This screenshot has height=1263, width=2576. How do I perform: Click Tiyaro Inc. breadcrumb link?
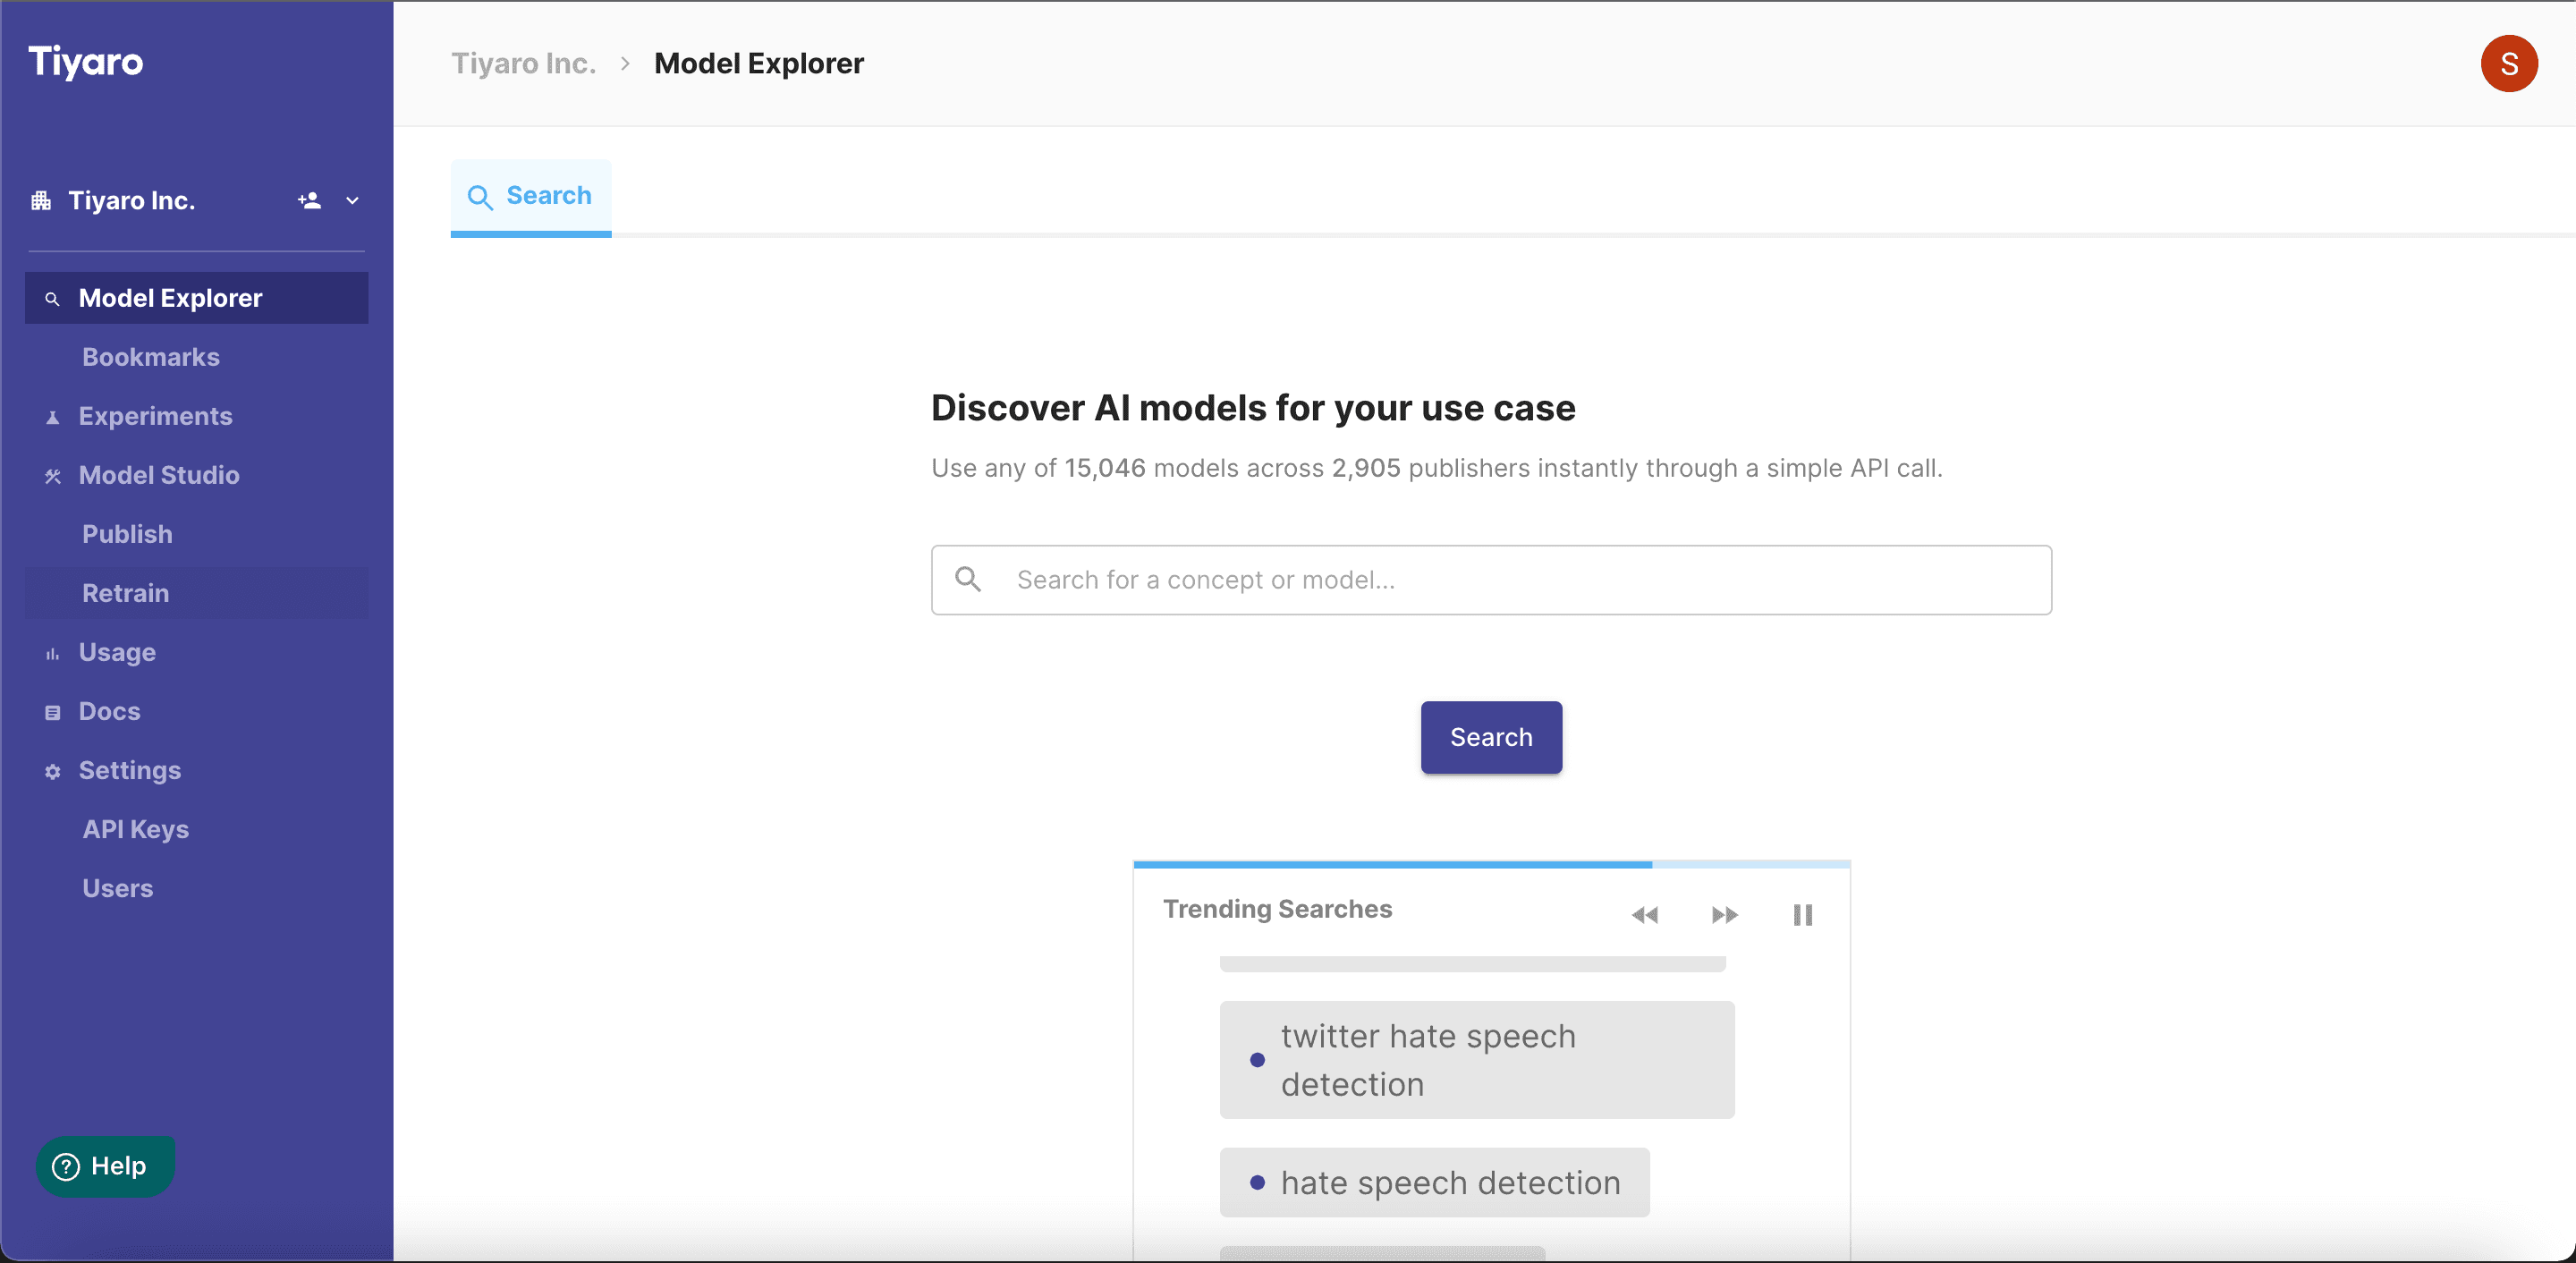tap(523, 63)
